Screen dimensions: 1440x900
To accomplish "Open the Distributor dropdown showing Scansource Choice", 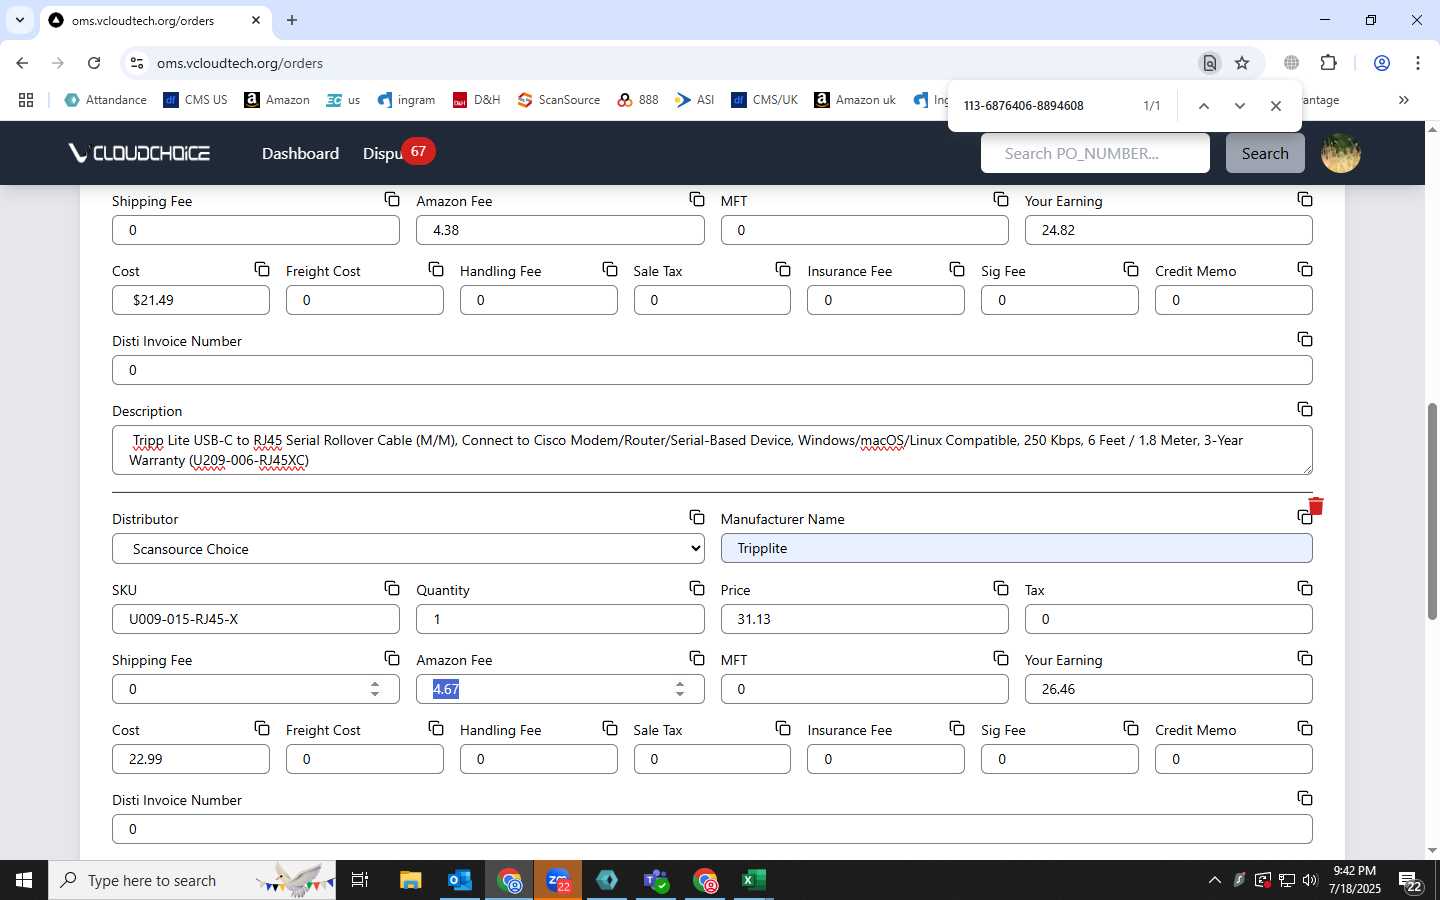I will click(408, 549).
